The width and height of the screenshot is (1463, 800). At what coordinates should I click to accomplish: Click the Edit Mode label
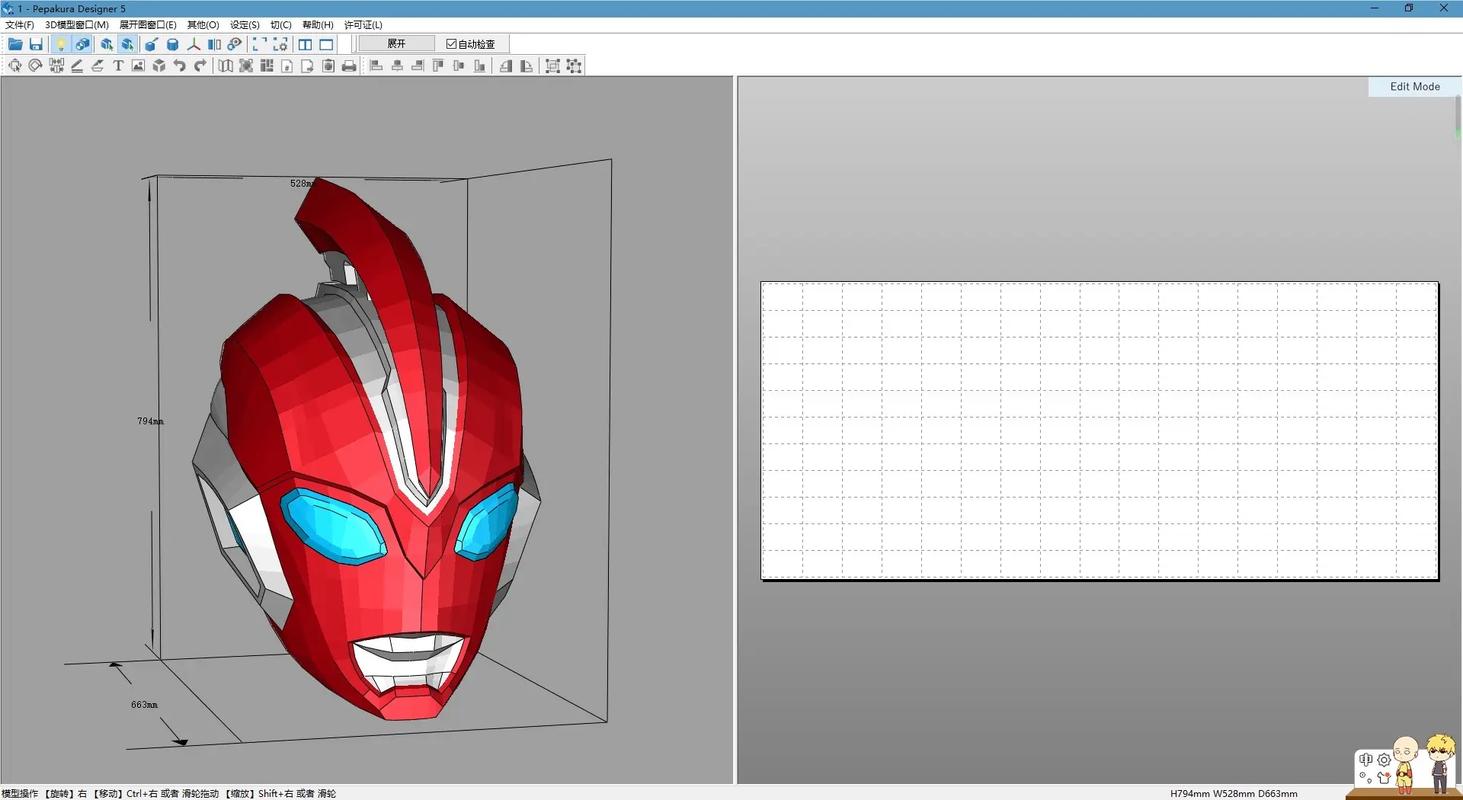1415,87
